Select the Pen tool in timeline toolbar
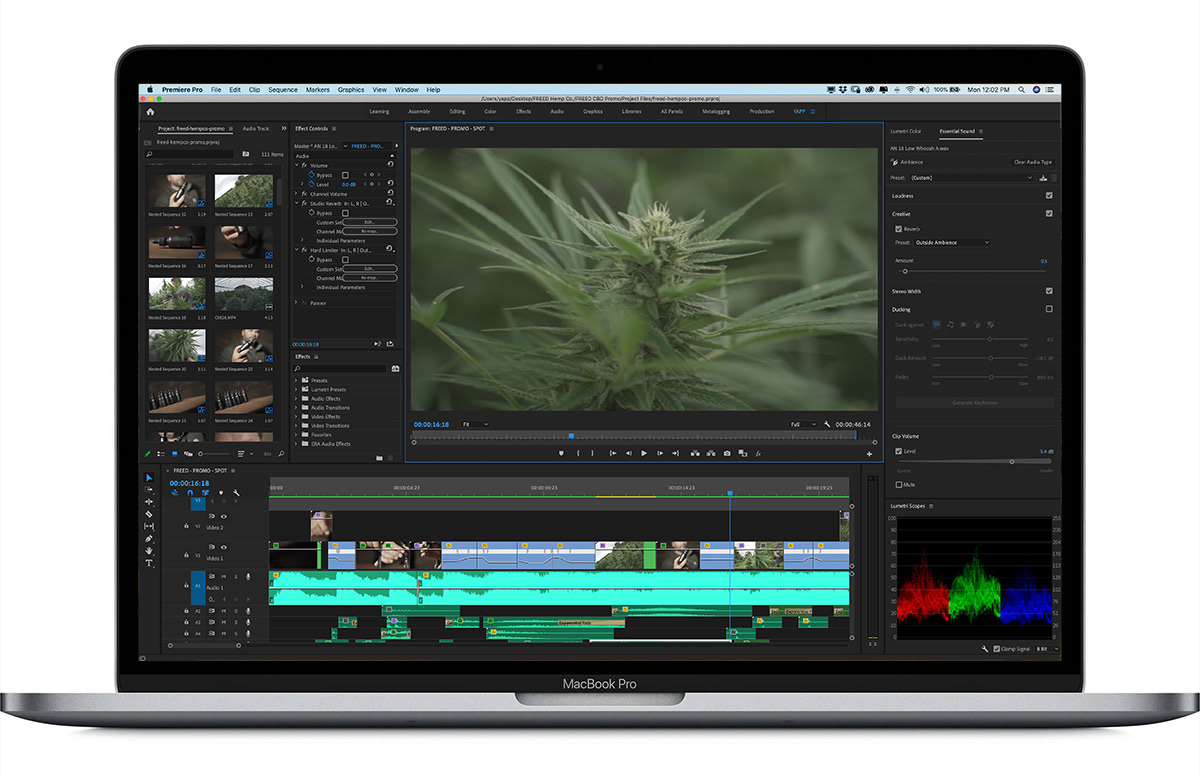Viewport: 1200px width, 777px height. pos(149,539)
